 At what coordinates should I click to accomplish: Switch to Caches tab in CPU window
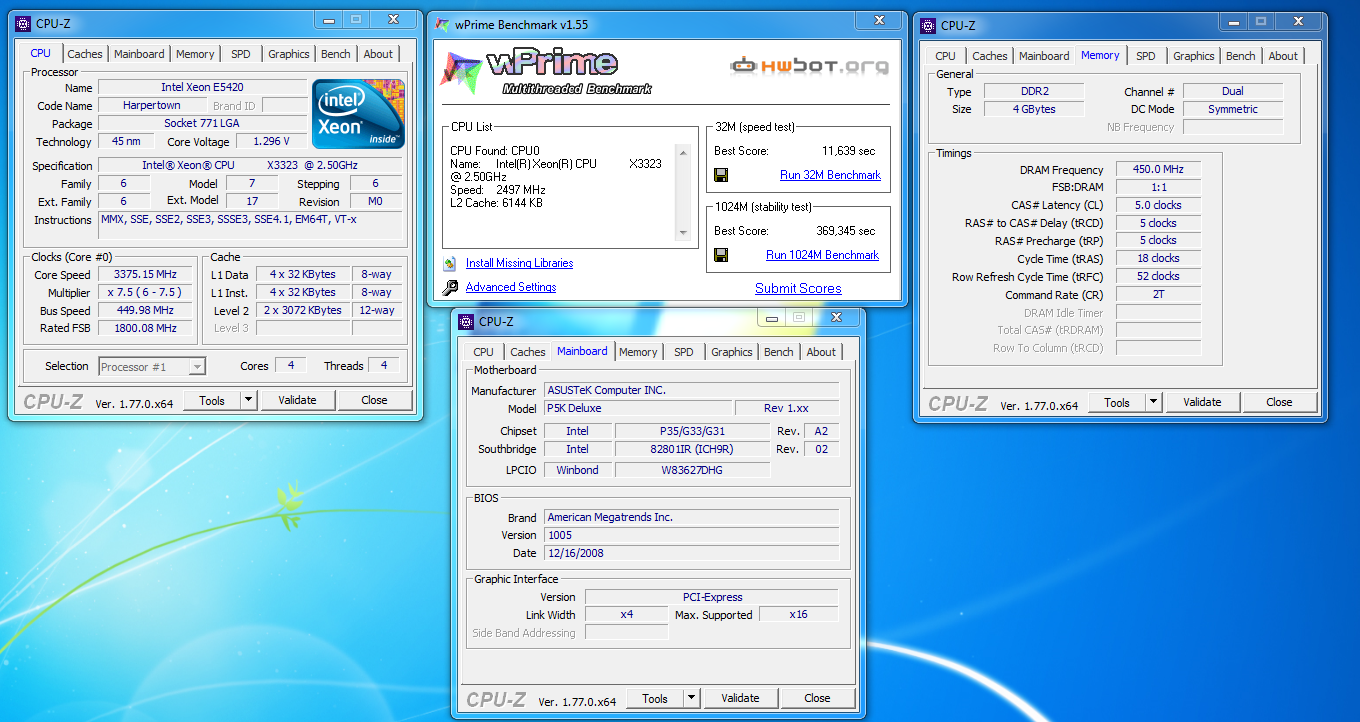coord(85,54)
